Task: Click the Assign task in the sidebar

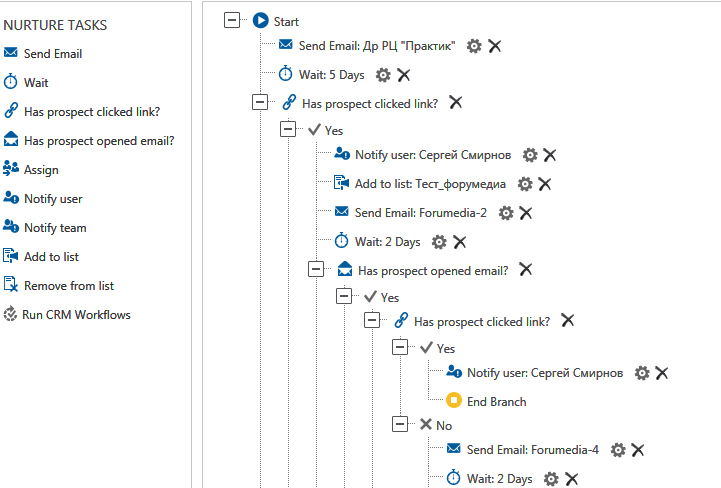Action: tap(41, 170)
